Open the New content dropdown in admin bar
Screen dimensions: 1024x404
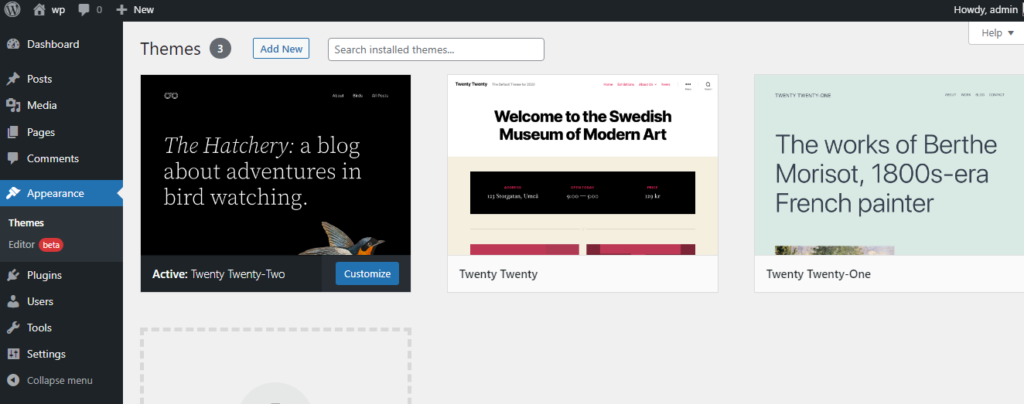pos(135,9)
